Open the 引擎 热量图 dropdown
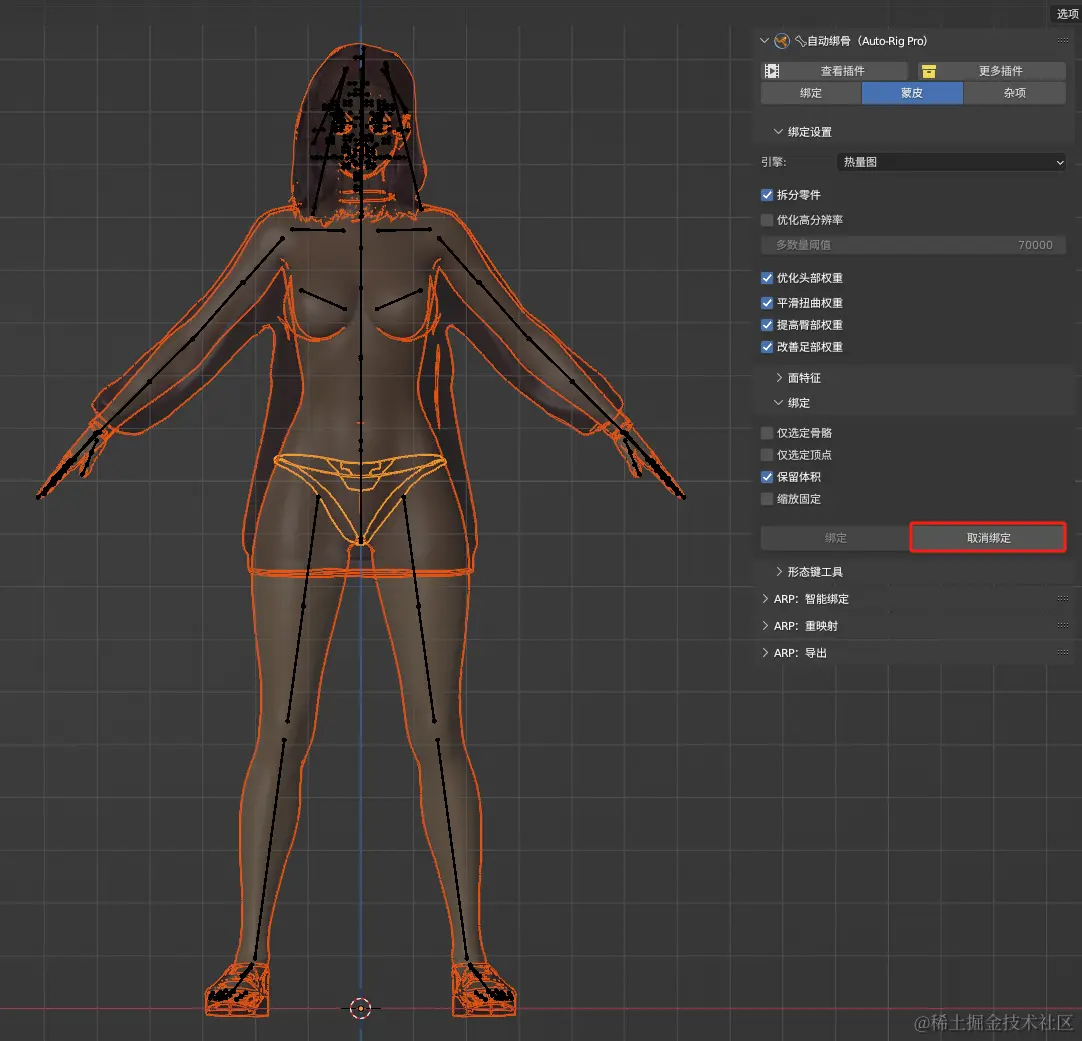Screen dimensions: 1082x1041 [x=950, y=162]
